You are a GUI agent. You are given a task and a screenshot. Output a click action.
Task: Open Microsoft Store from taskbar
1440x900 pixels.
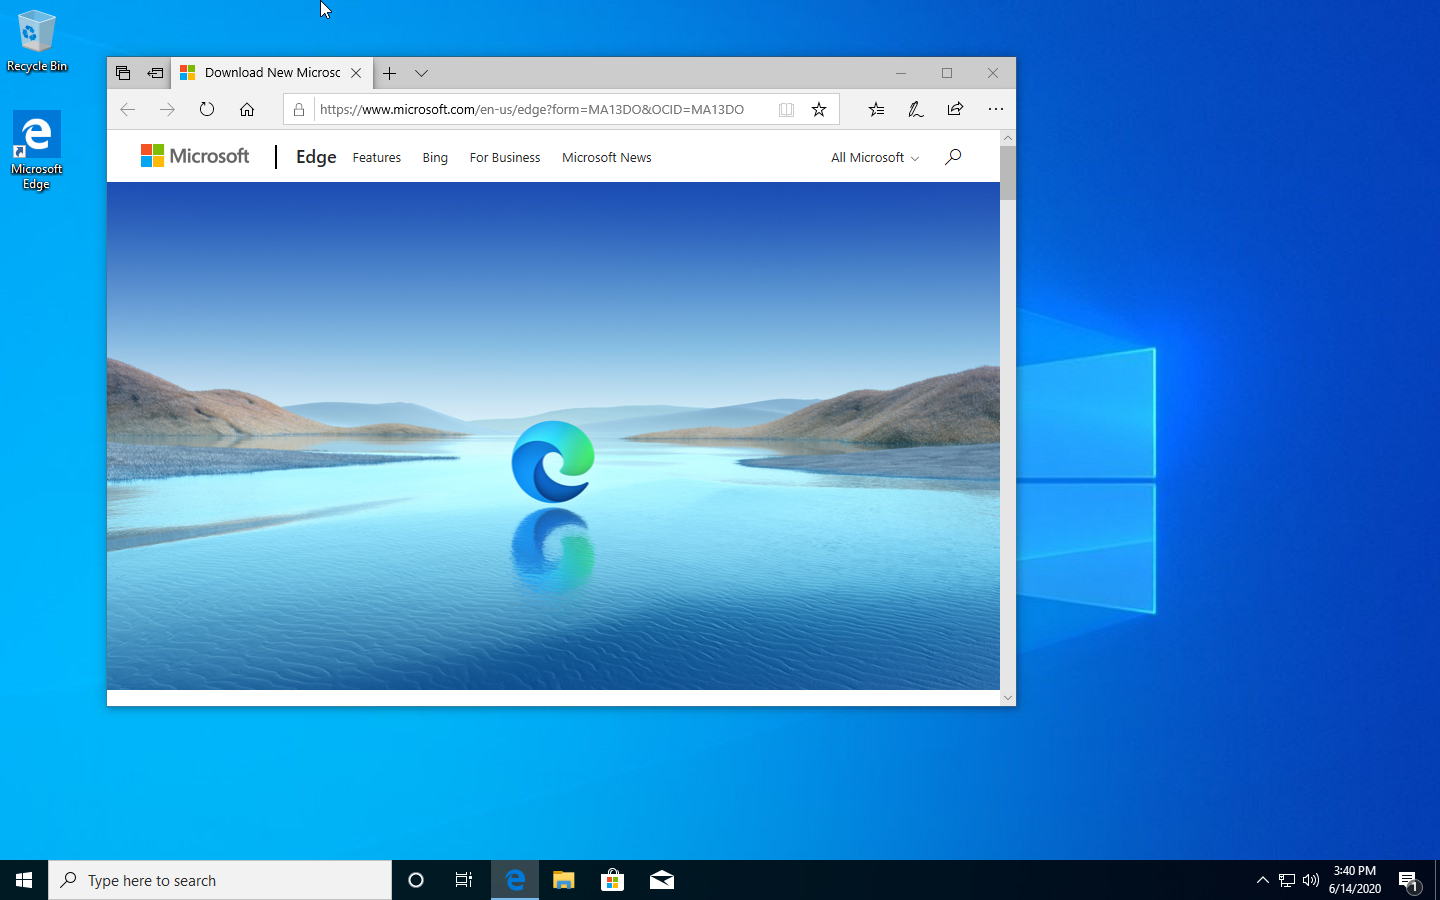[613, 880]
